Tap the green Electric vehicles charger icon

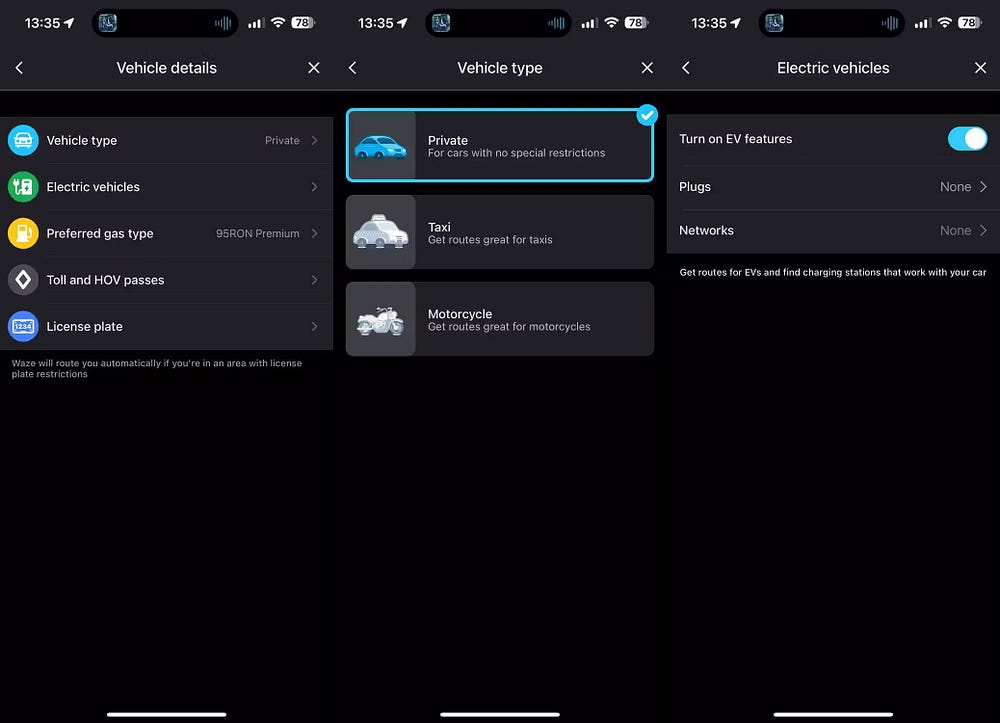(x=23, y=187)
